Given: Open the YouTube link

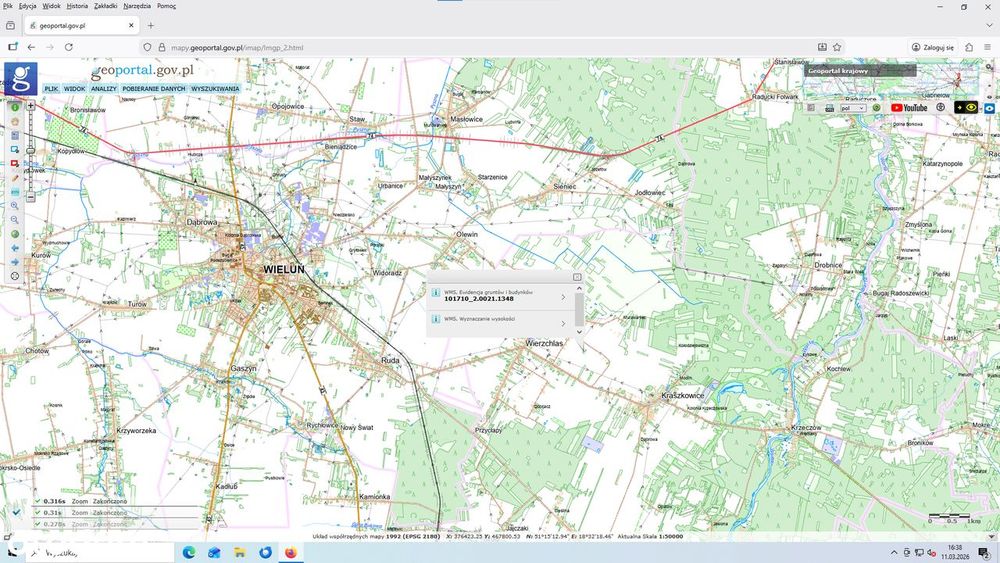Looking at the screenshot, I should click(909, 108).
